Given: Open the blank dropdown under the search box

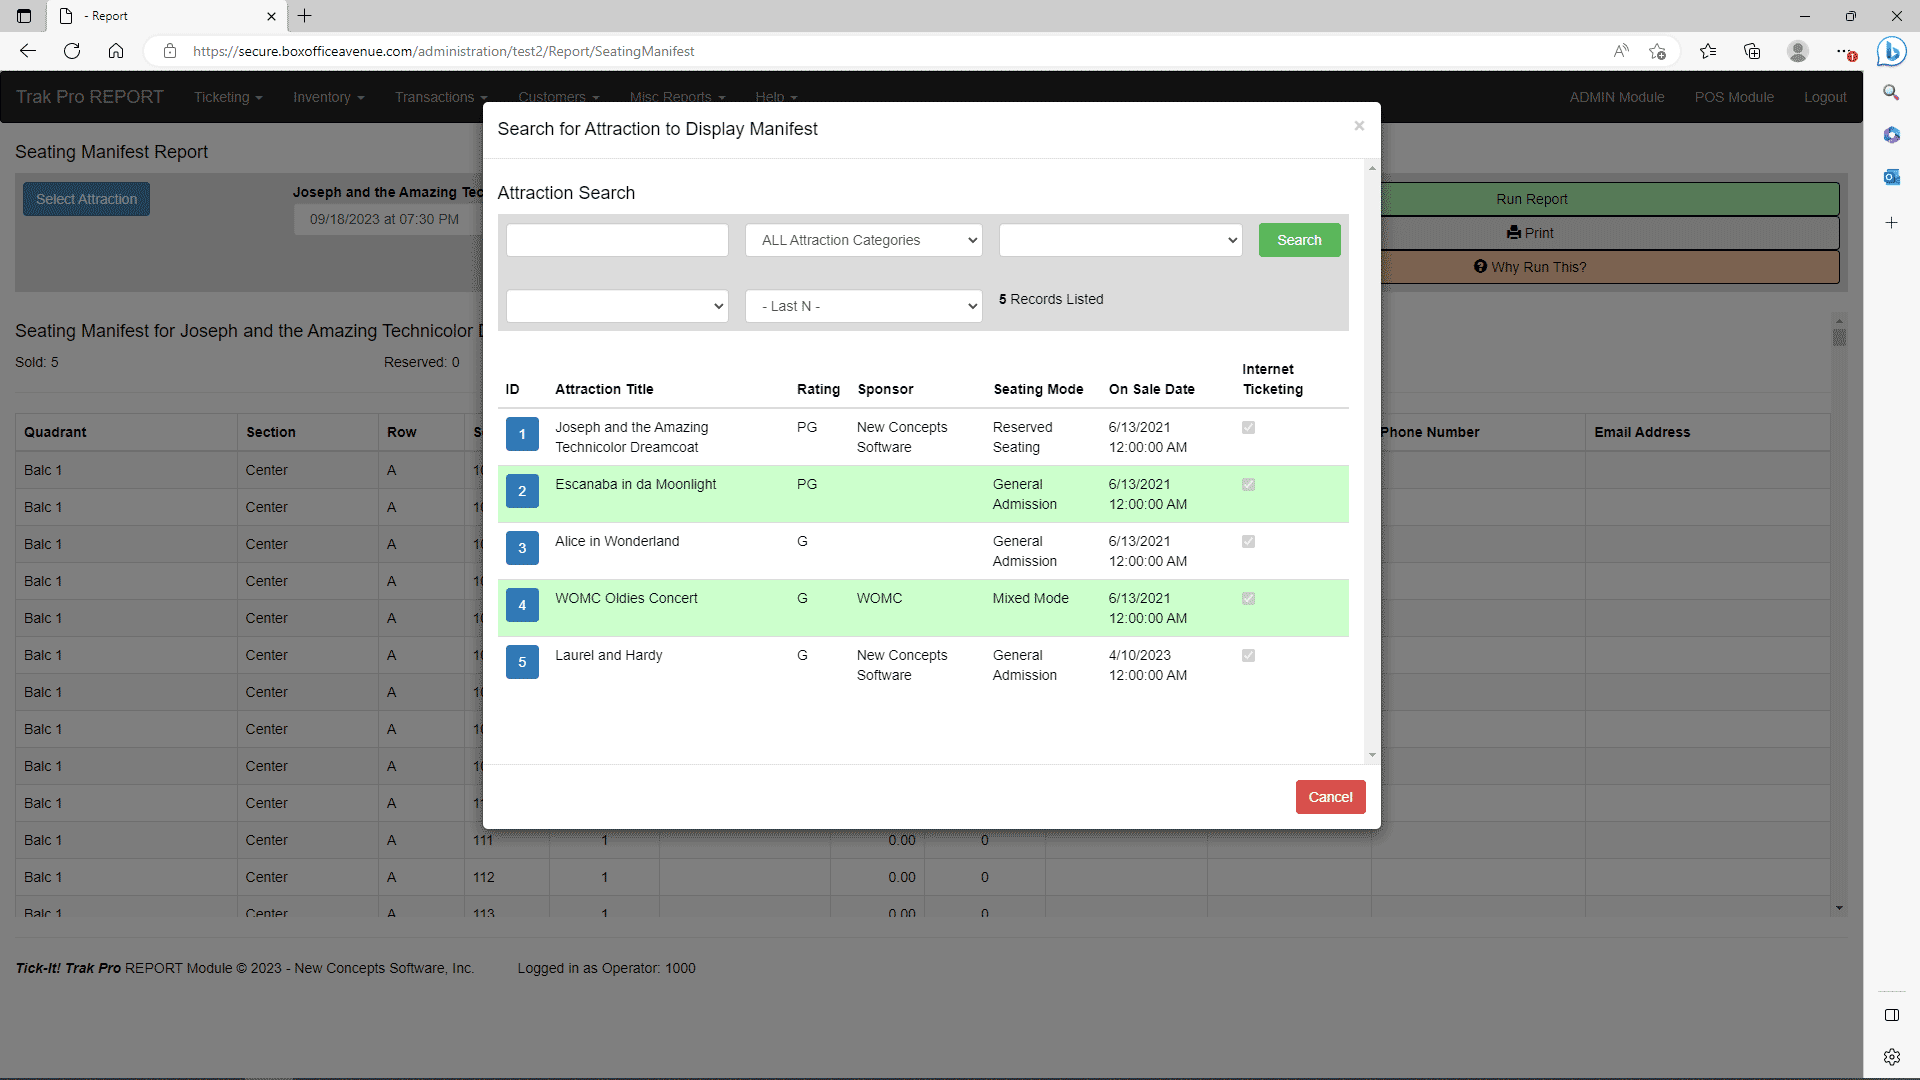Looking at the screenshot, I should click(x=617, y=306).
